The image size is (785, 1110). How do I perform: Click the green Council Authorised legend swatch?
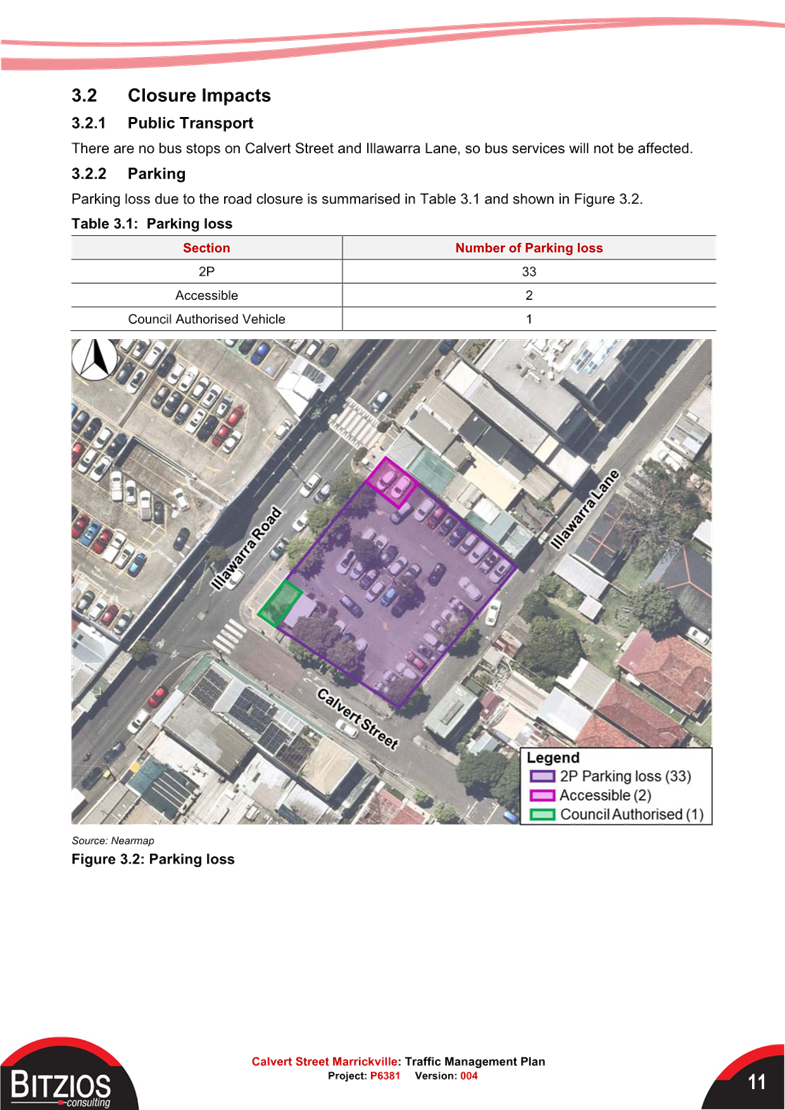coord(542,813)
